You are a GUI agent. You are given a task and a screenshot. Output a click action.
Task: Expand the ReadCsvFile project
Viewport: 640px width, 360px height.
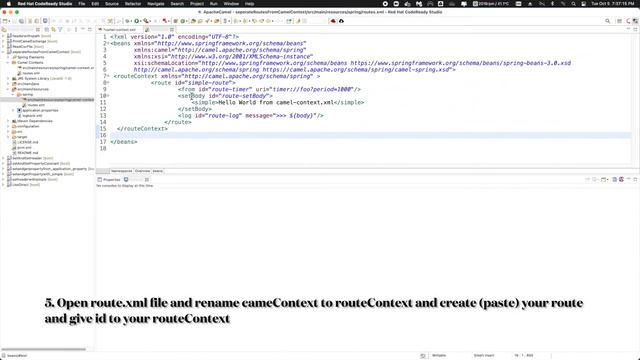[x=4, y=47]
